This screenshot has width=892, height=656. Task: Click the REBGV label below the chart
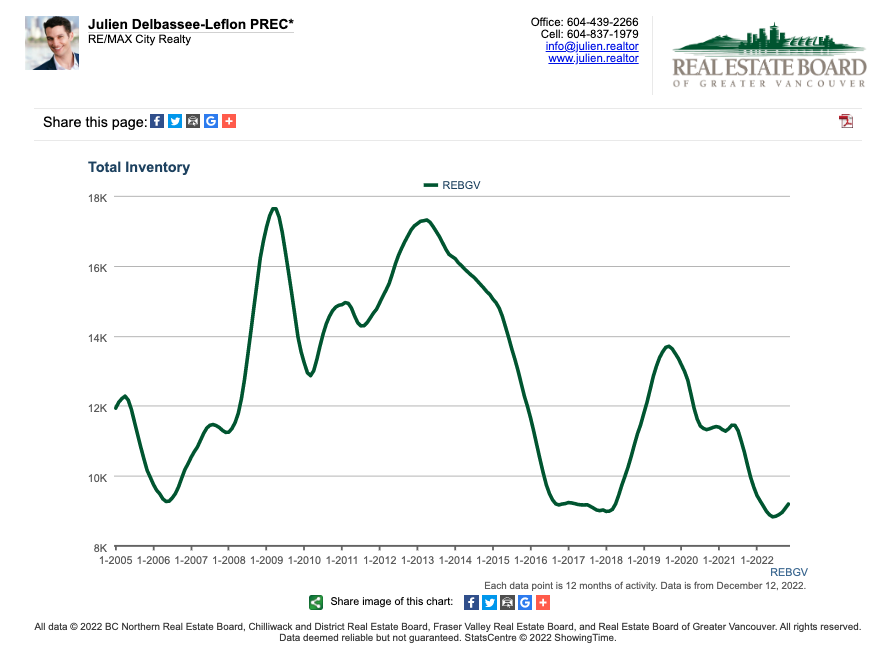point(788,572)
